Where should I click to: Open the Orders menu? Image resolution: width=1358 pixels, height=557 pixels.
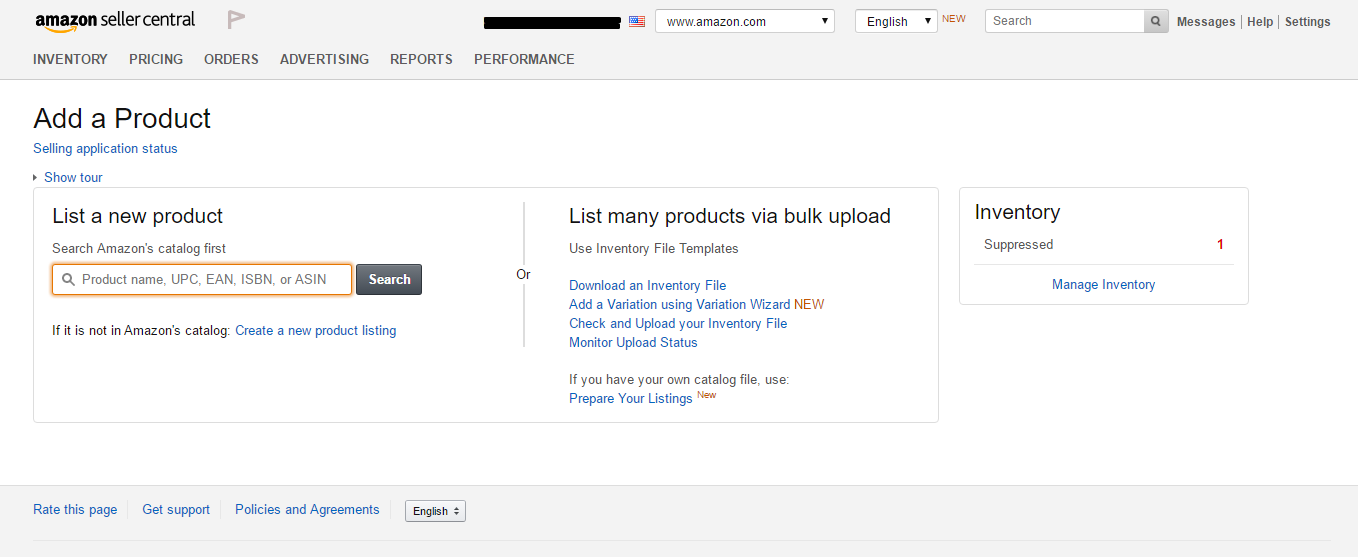click(231, 59)
